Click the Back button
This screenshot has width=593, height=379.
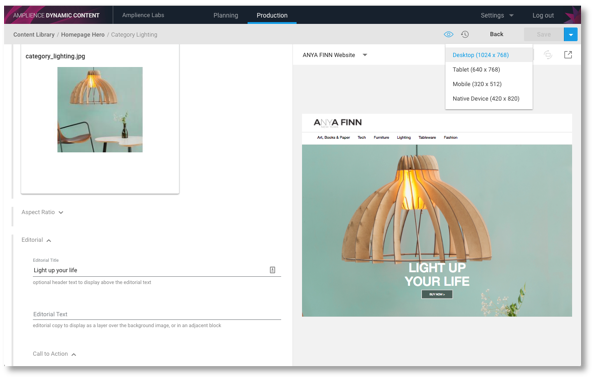point(496,34)
